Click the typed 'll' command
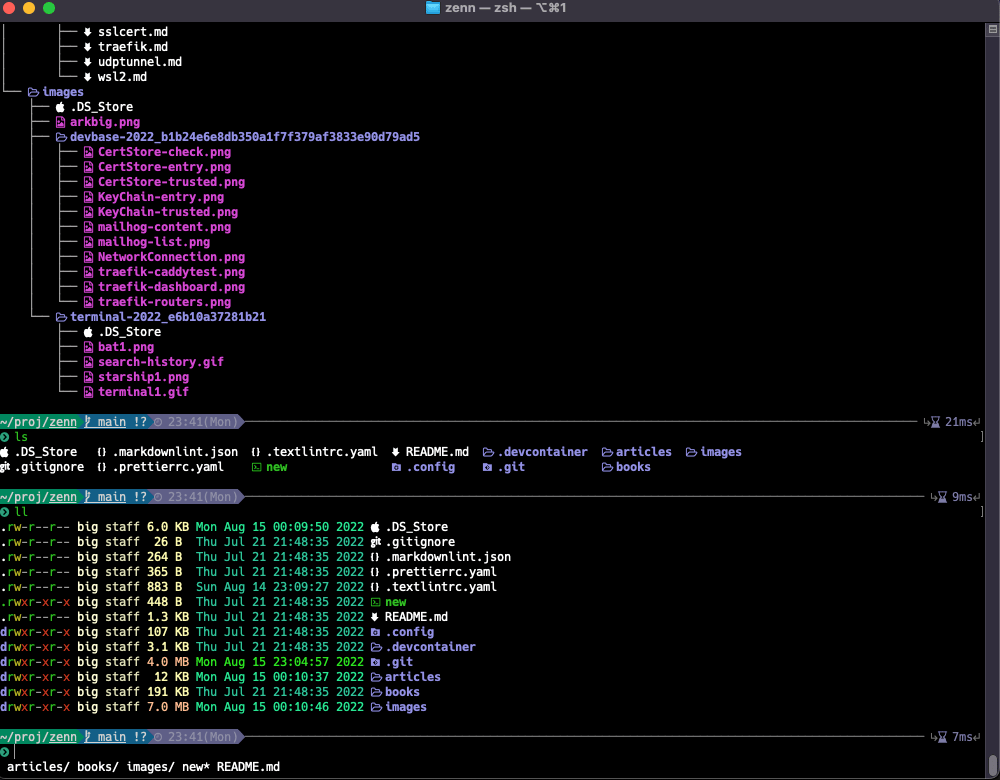 [21, 512]
